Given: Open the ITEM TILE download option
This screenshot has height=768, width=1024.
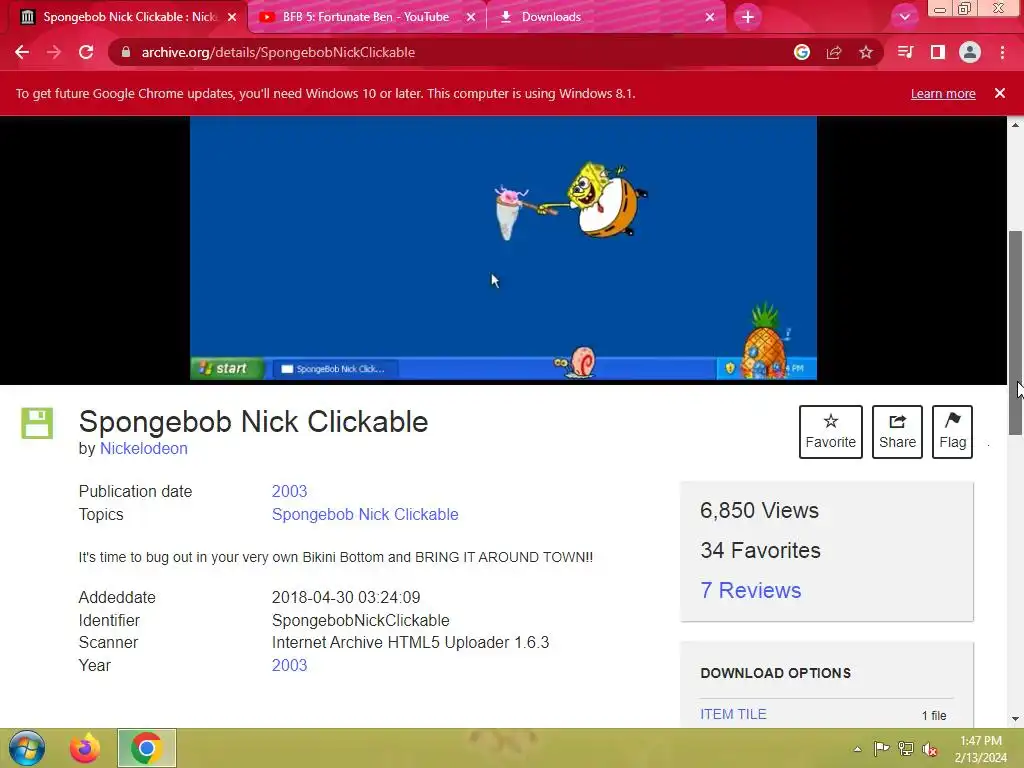Looking at the screenshot, I should click(733, 714).
